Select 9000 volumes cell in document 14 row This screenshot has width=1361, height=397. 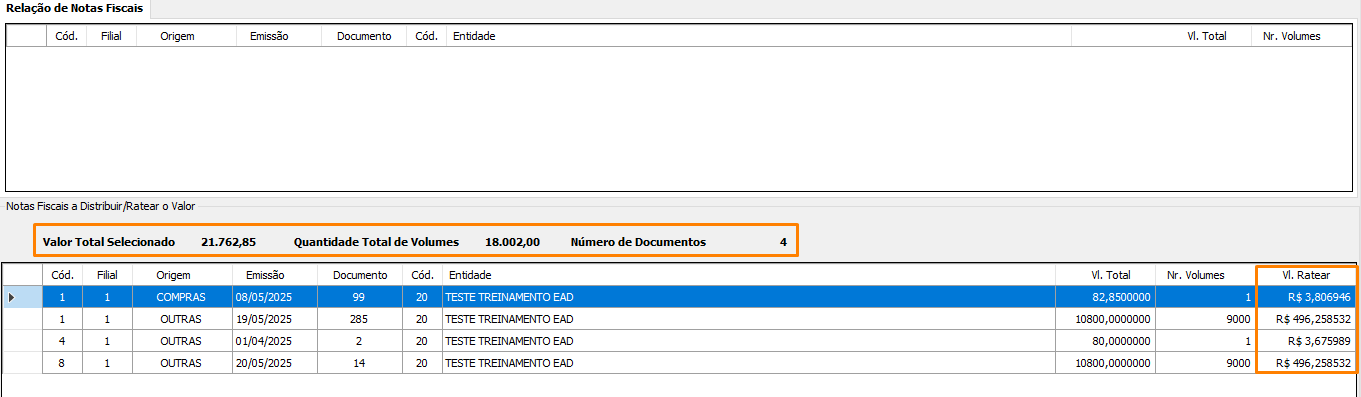[1206, 363]
